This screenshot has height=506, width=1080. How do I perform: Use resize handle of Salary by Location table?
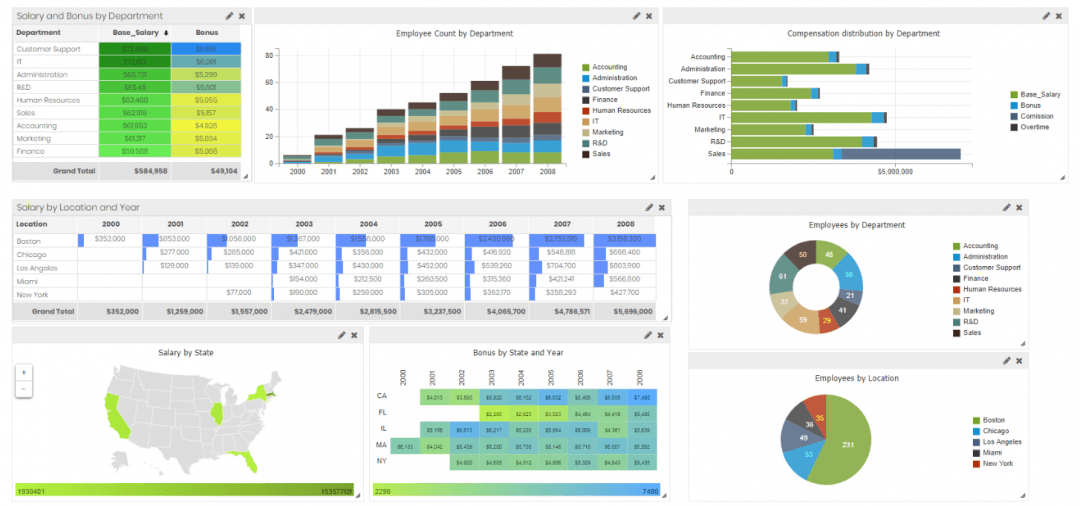[665, 318]
